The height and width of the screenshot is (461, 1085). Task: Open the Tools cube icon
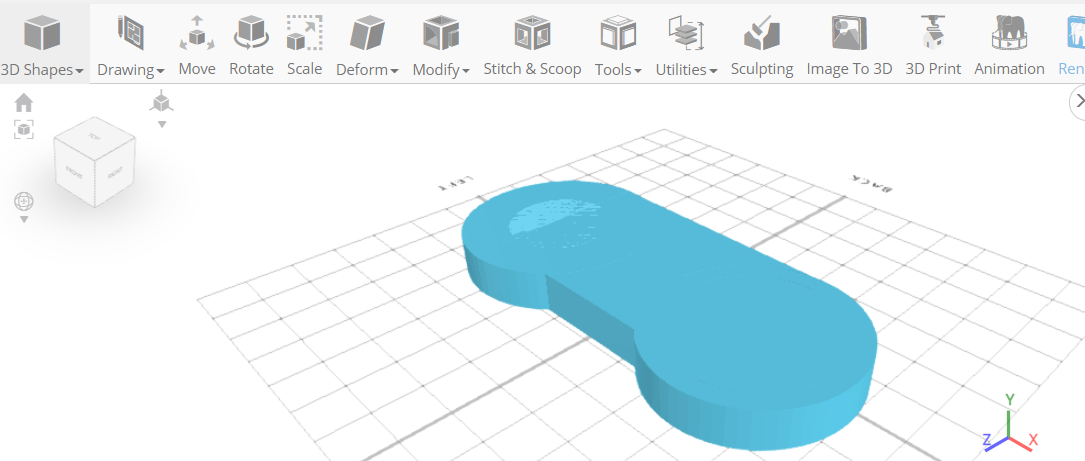[618, 33]
